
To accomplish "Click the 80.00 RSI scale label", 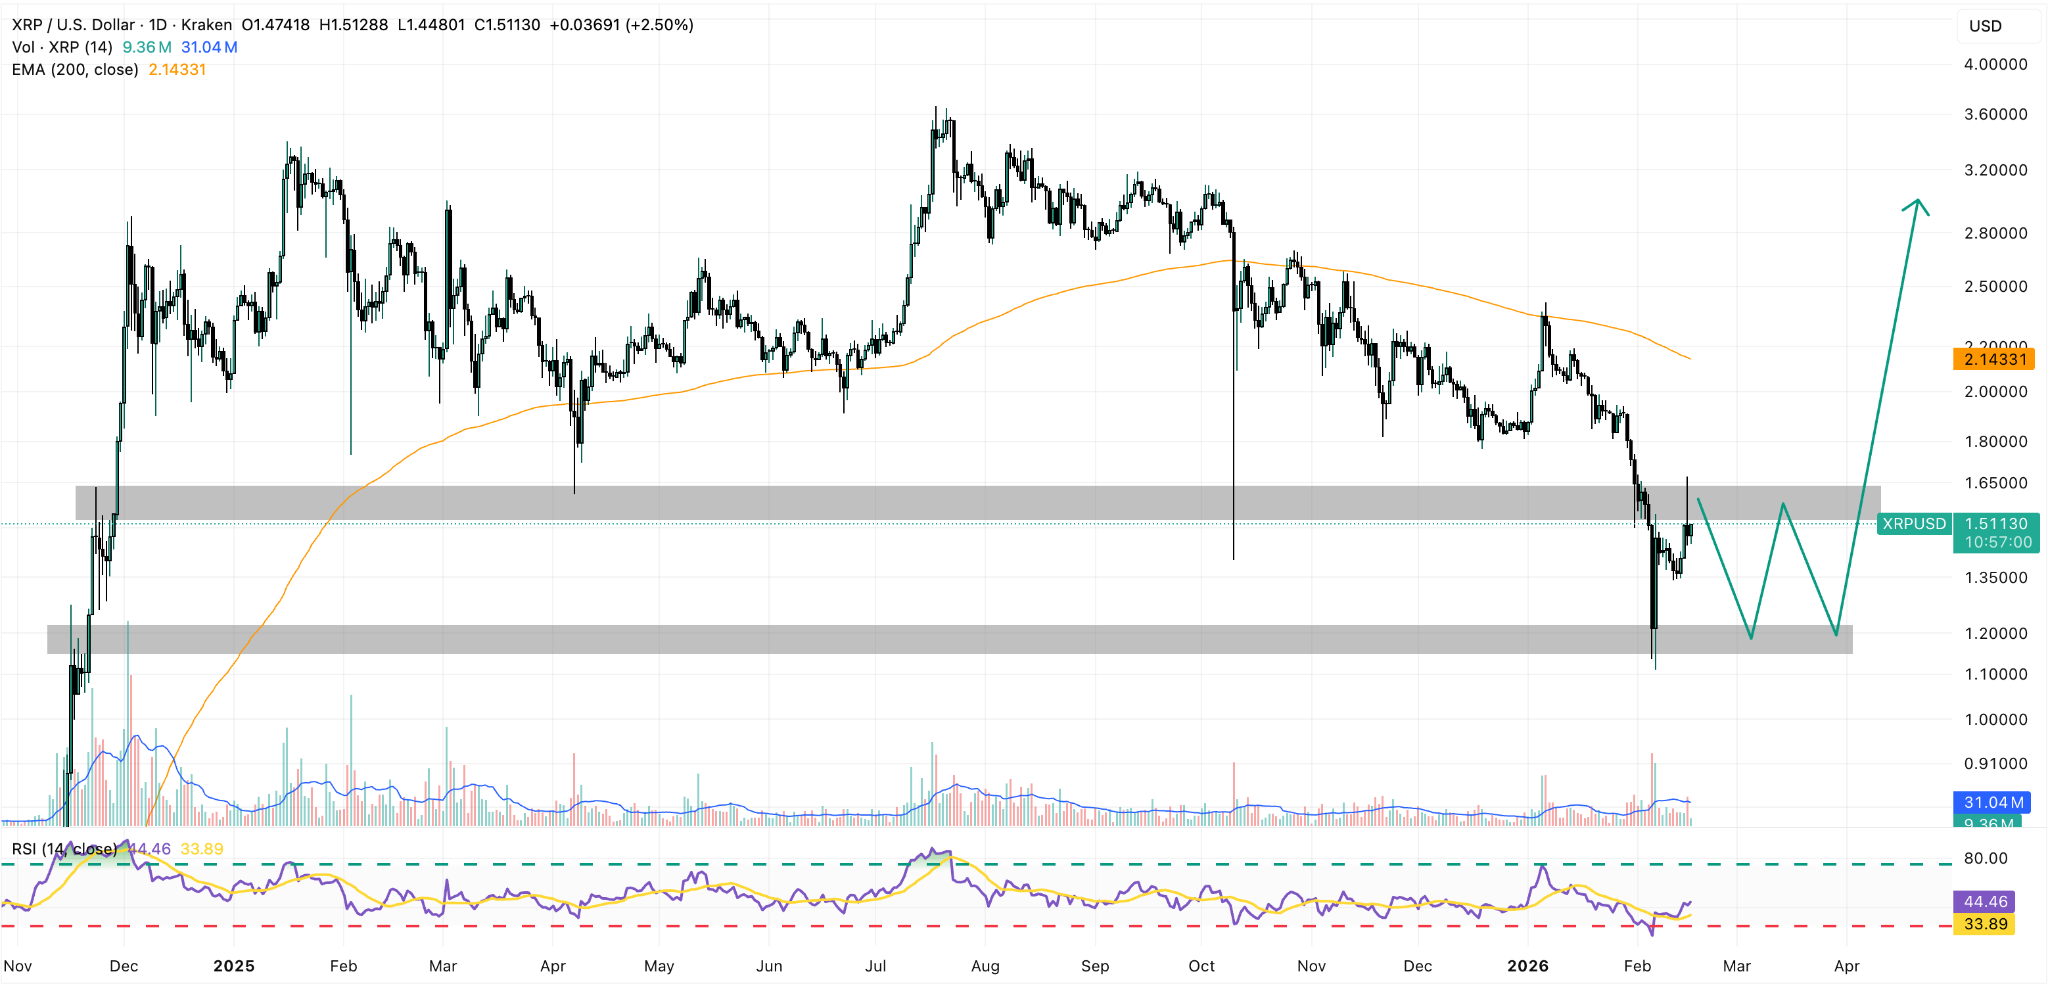I will (1986, 858).
